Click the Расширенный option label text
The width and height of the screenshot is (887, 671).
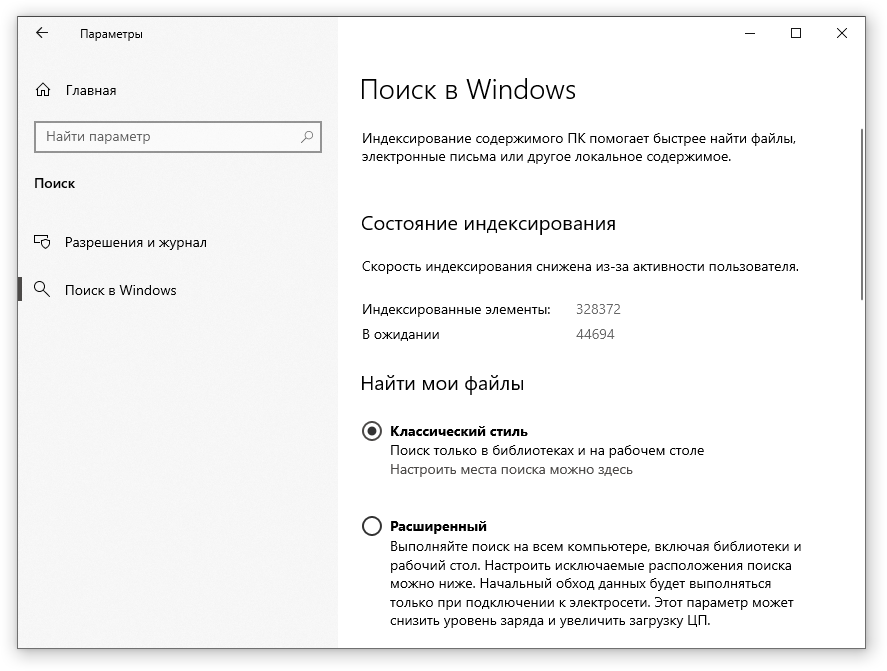point(438,526)
